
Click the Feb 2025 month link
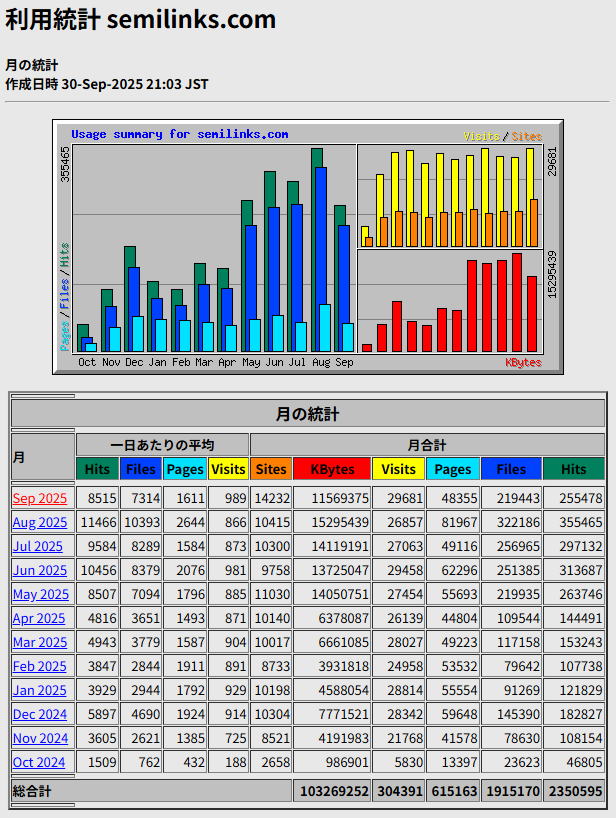click(39, 666)
